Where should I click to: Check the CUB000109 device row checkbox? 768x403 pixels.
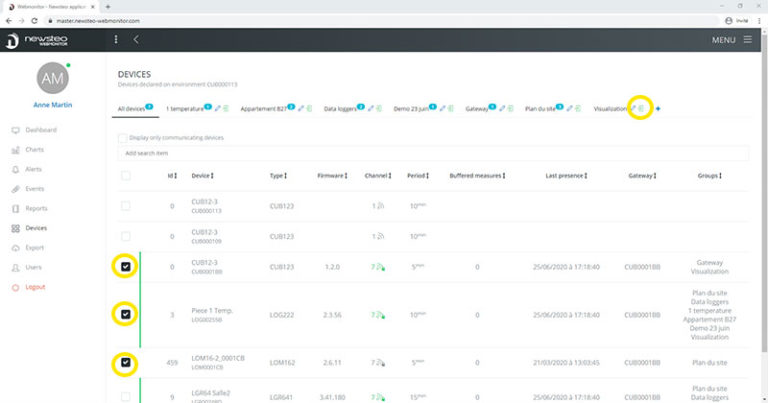[x=126, y=237]
